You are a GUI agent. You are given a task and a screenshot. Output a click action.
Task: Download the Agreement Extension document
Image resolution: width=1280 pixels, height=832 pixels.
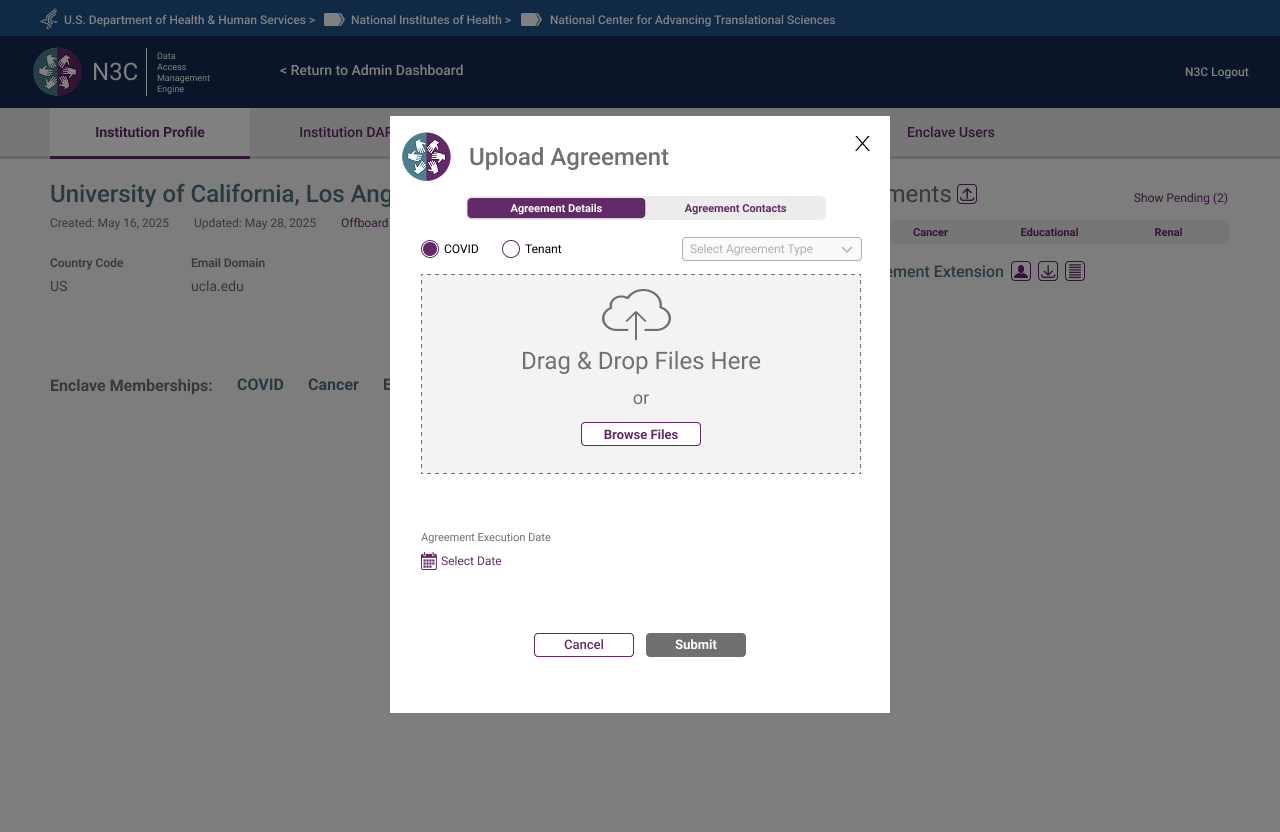click(1048, 270)
